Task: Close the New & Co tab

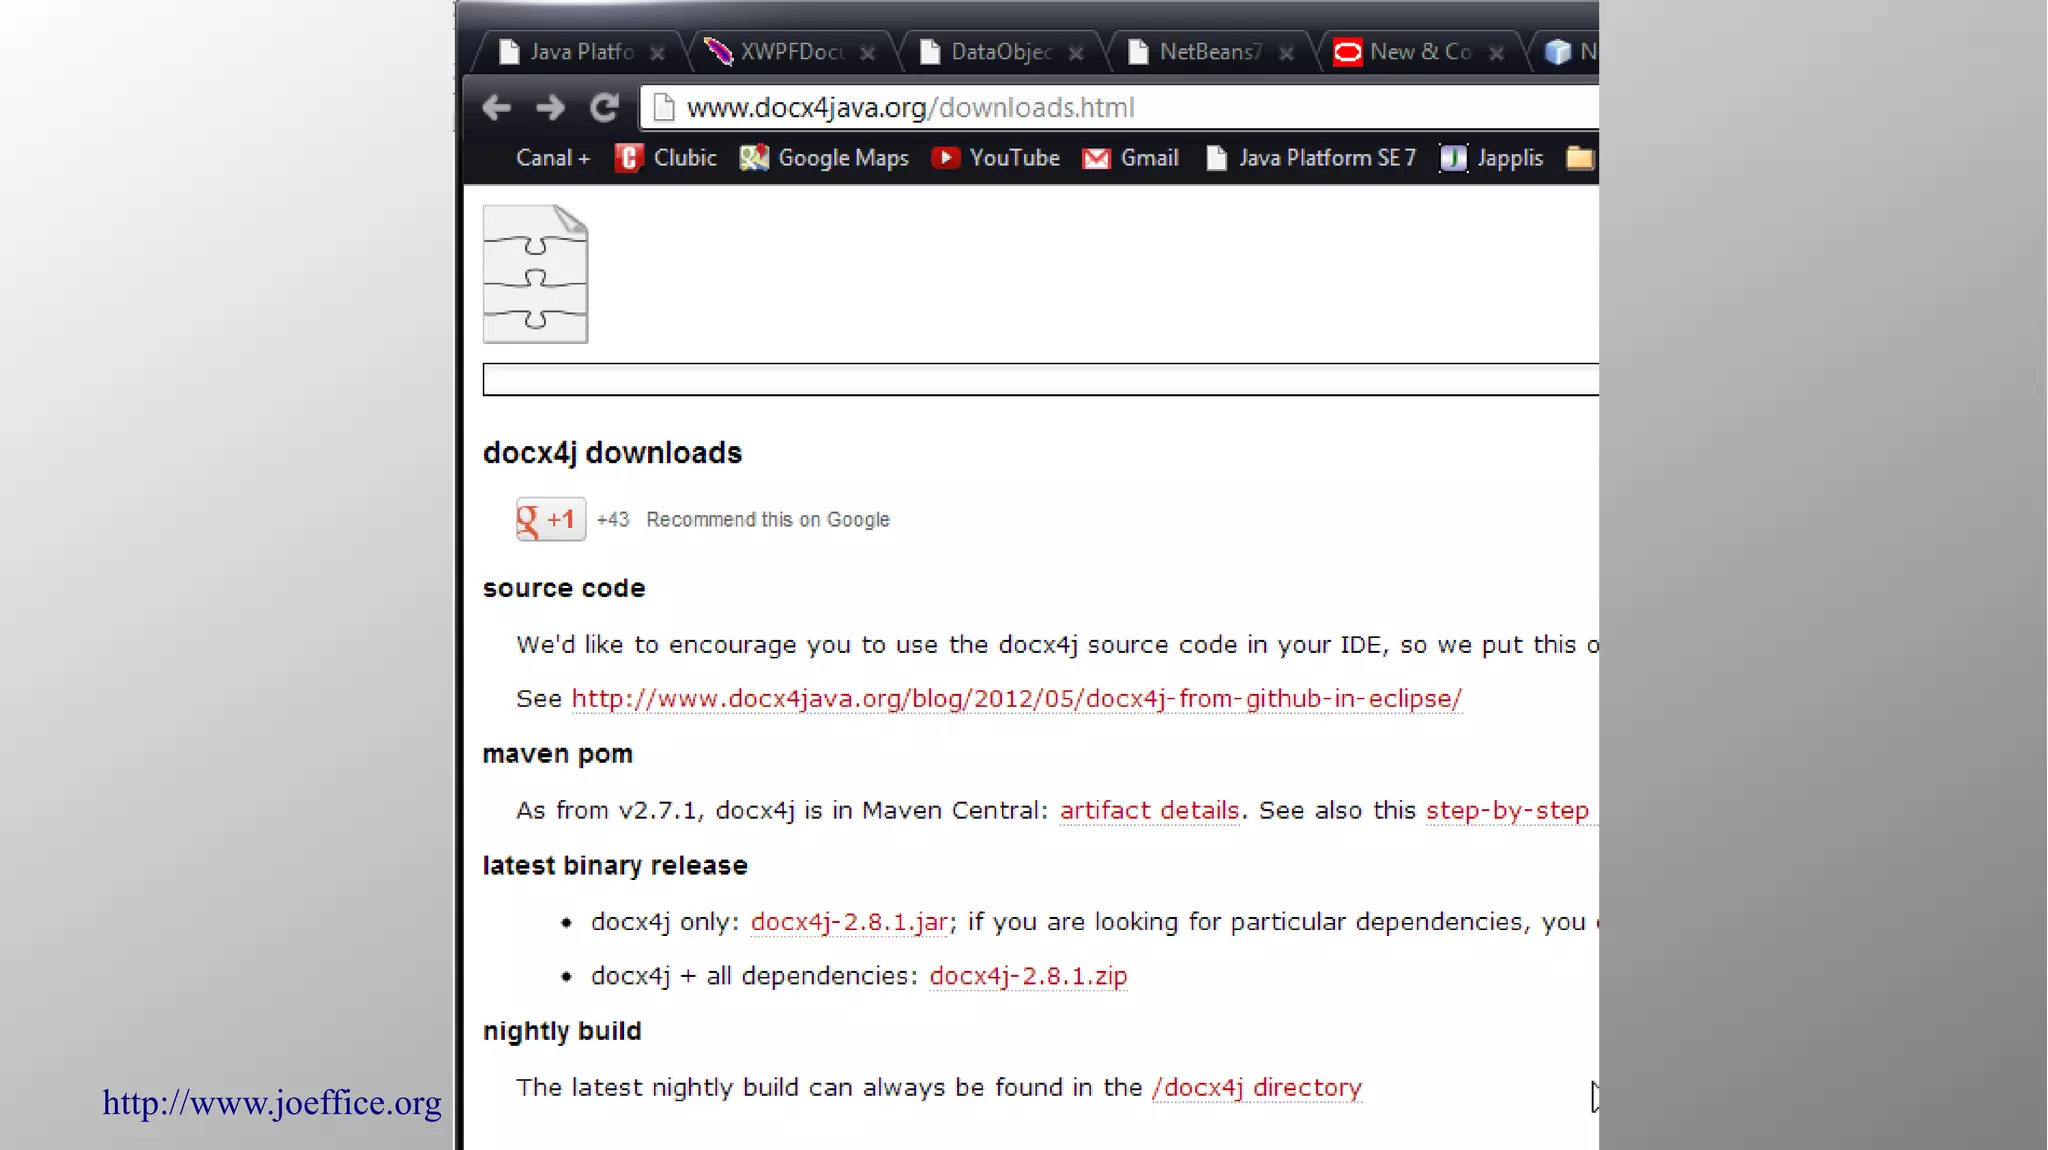Action: (1496, 53)
